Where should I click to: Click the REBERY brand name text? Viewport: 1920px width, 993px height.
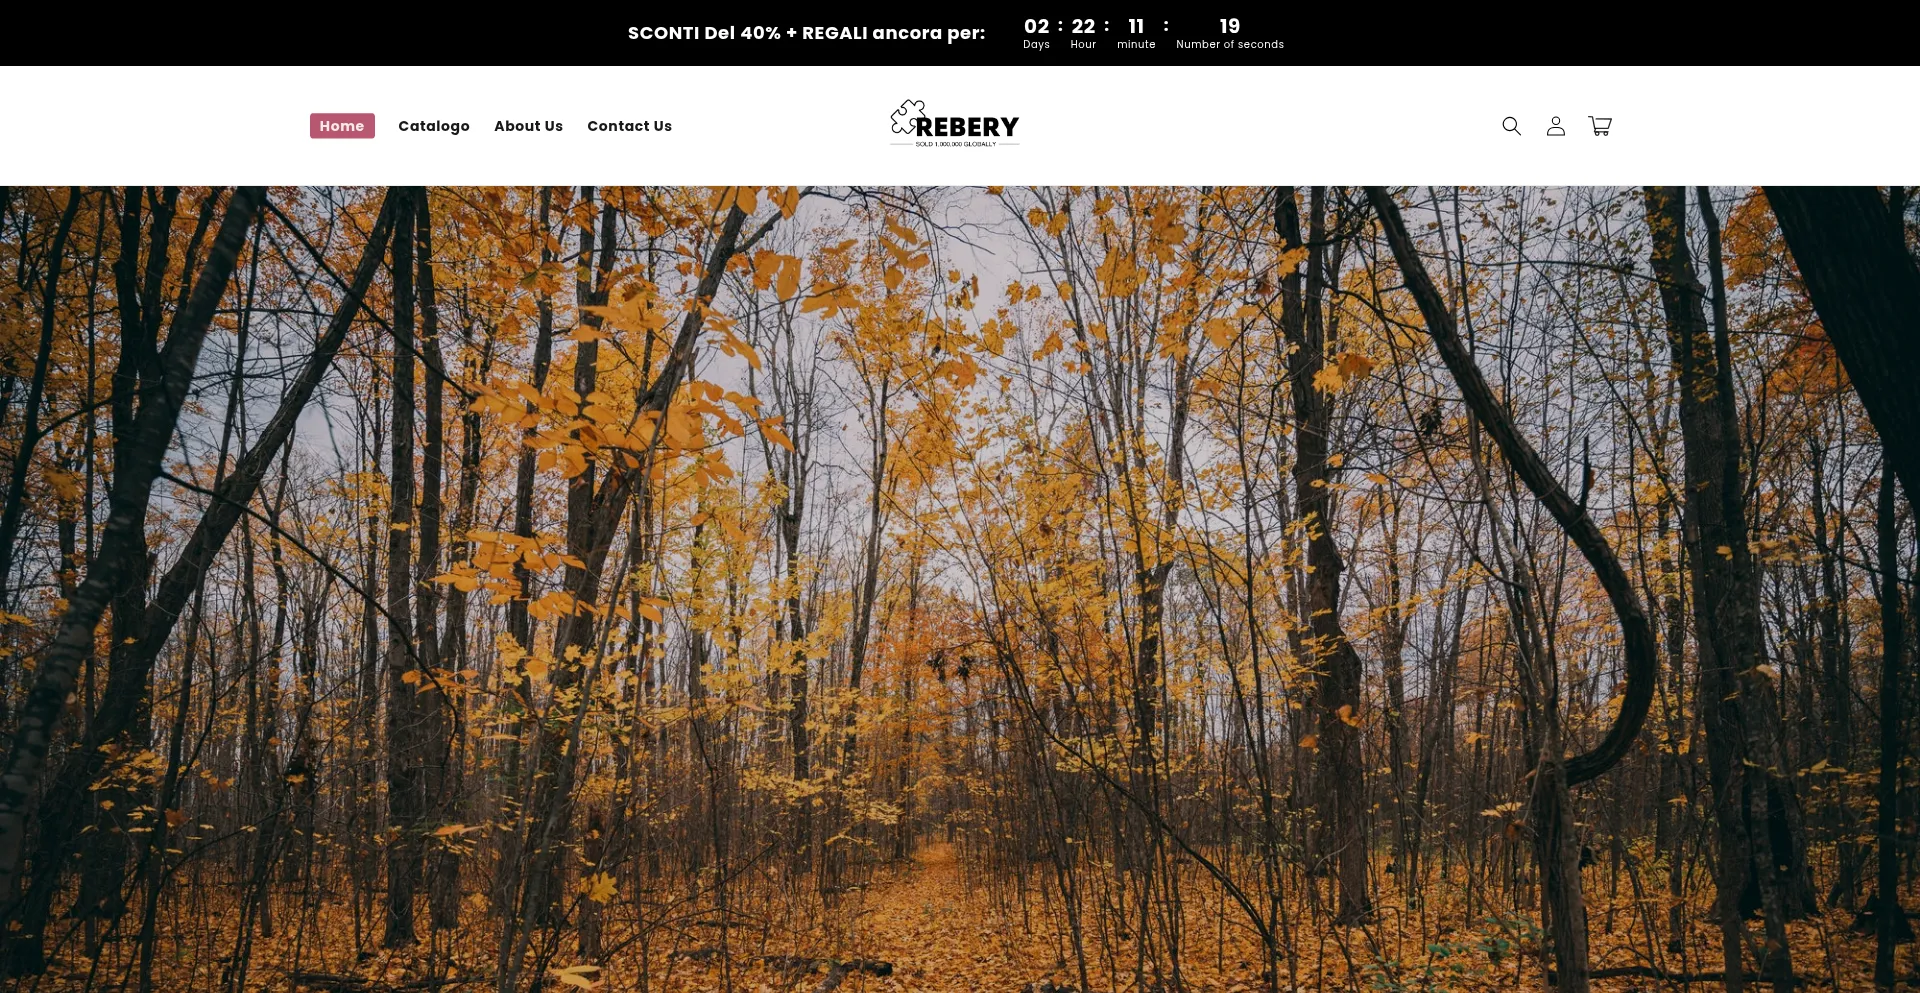pos(967,127)
